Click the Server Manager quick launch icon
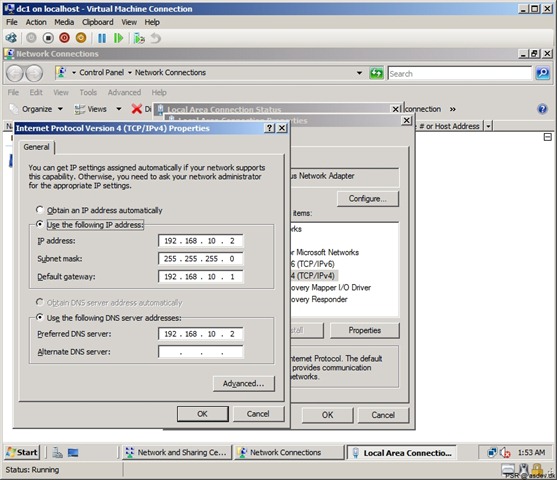Screen dimensions: 557x480 click(x=57, y=452)
